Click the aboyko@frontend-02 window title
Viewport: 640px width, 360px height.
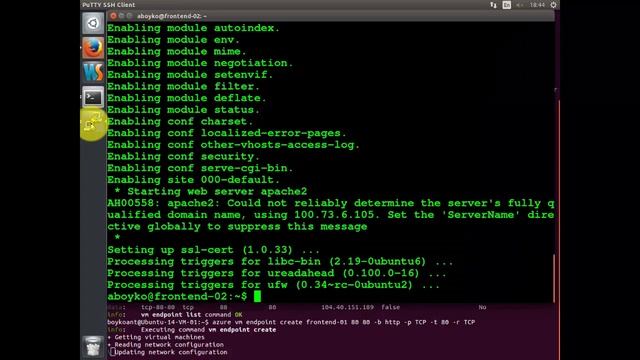coord(171,16)
